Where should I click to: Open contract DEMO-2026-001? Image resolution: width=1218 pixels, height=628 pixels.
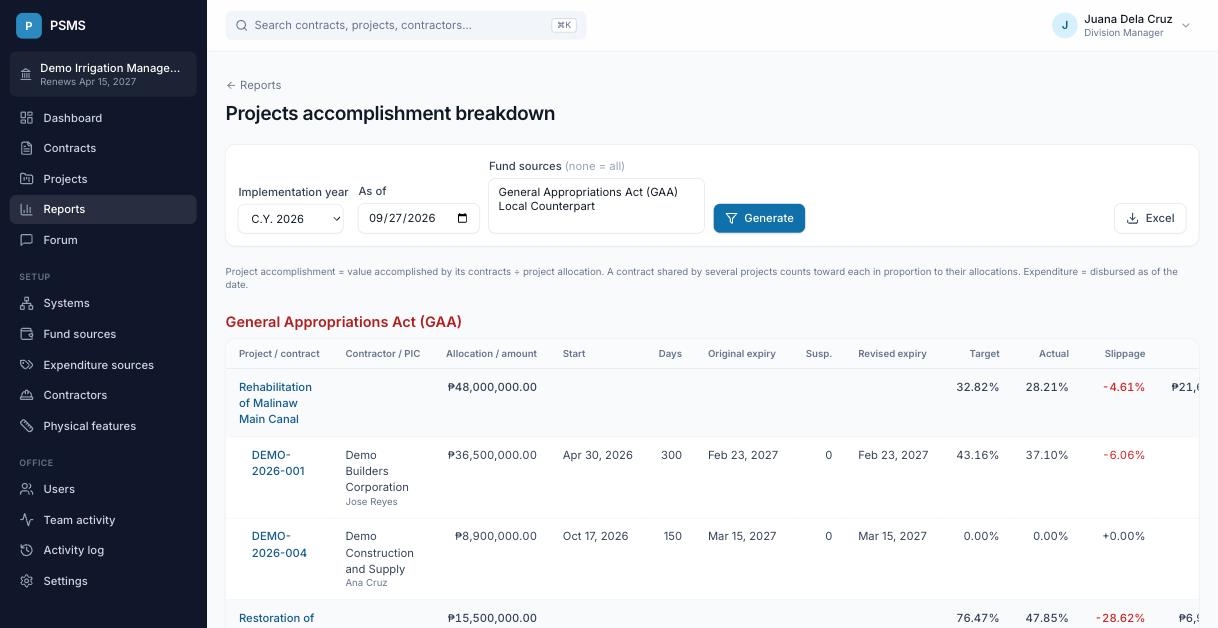[x=278, y=463]
